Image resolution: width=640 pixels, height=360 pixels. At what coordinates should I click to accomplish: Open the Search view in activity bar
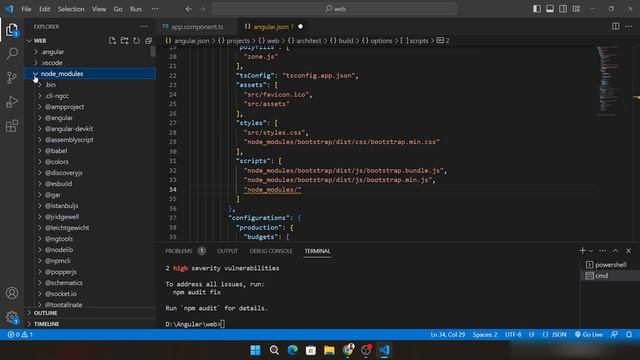click(12, 53)
